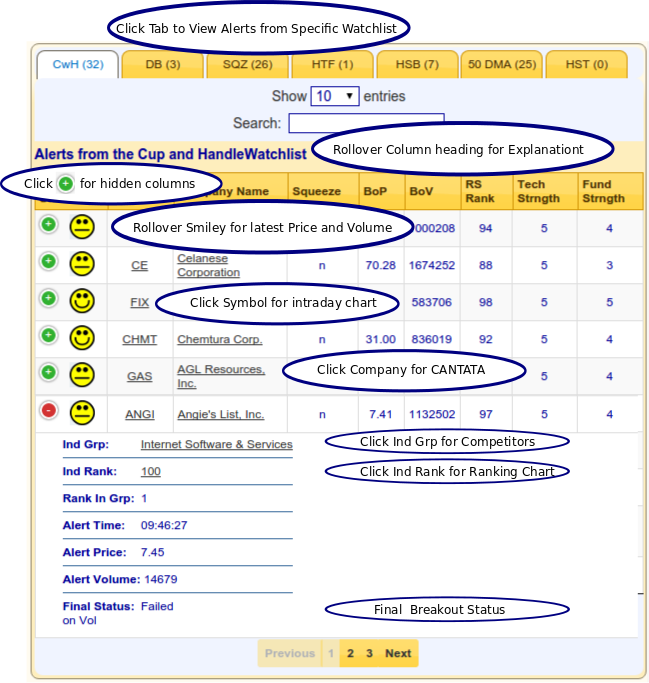Image resolution: width=649 pixels, height=683 pixels.
Task: Click Alert Time value 09:46:27
Action: [x=164, y=525]
